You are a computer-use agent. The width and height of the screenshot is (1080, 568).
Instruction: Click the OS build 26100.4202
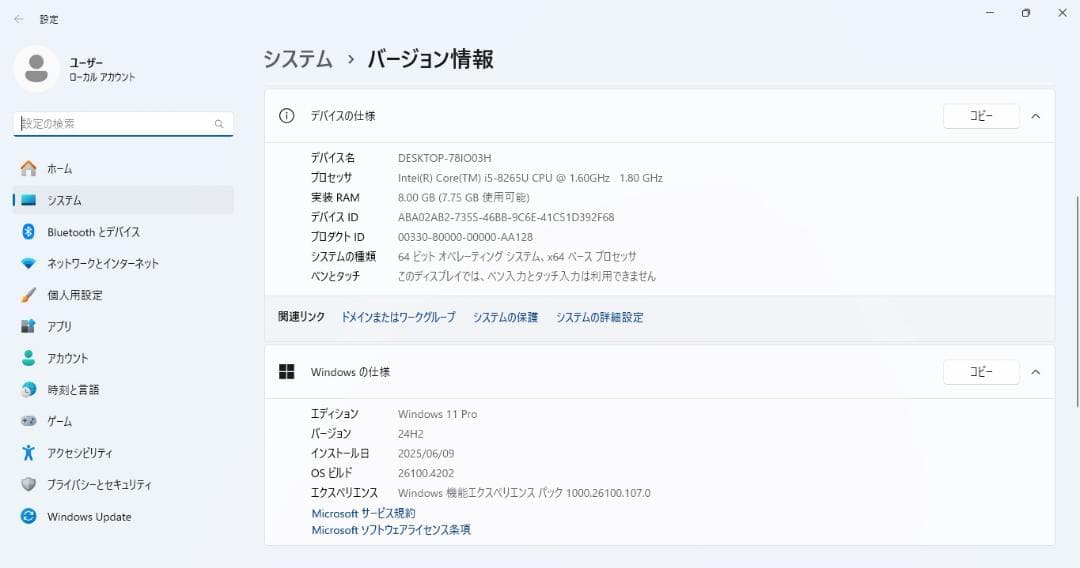pyautogui.click(x=426, y=473)
